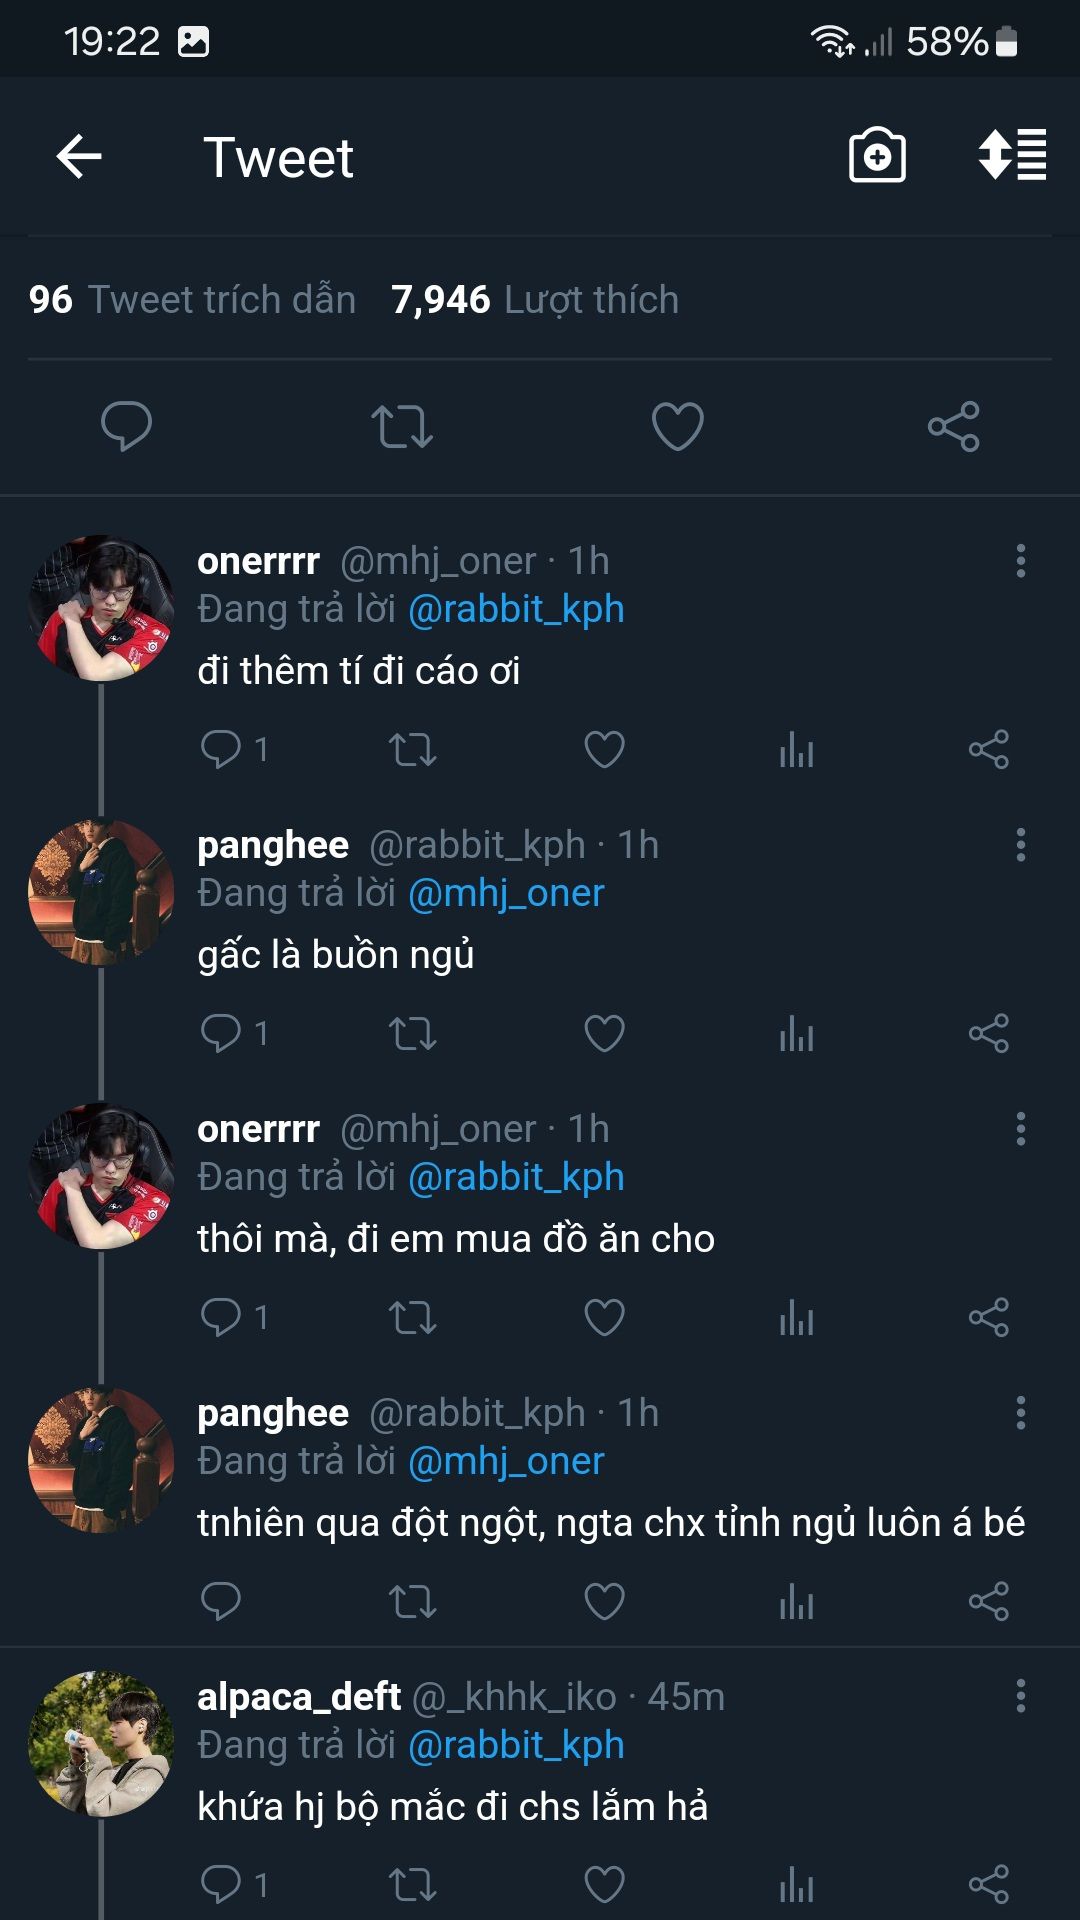Viewport: 1080px width, 1920px height.
Task: Like the main tweet with heart icon
Action: coord(677,426)
